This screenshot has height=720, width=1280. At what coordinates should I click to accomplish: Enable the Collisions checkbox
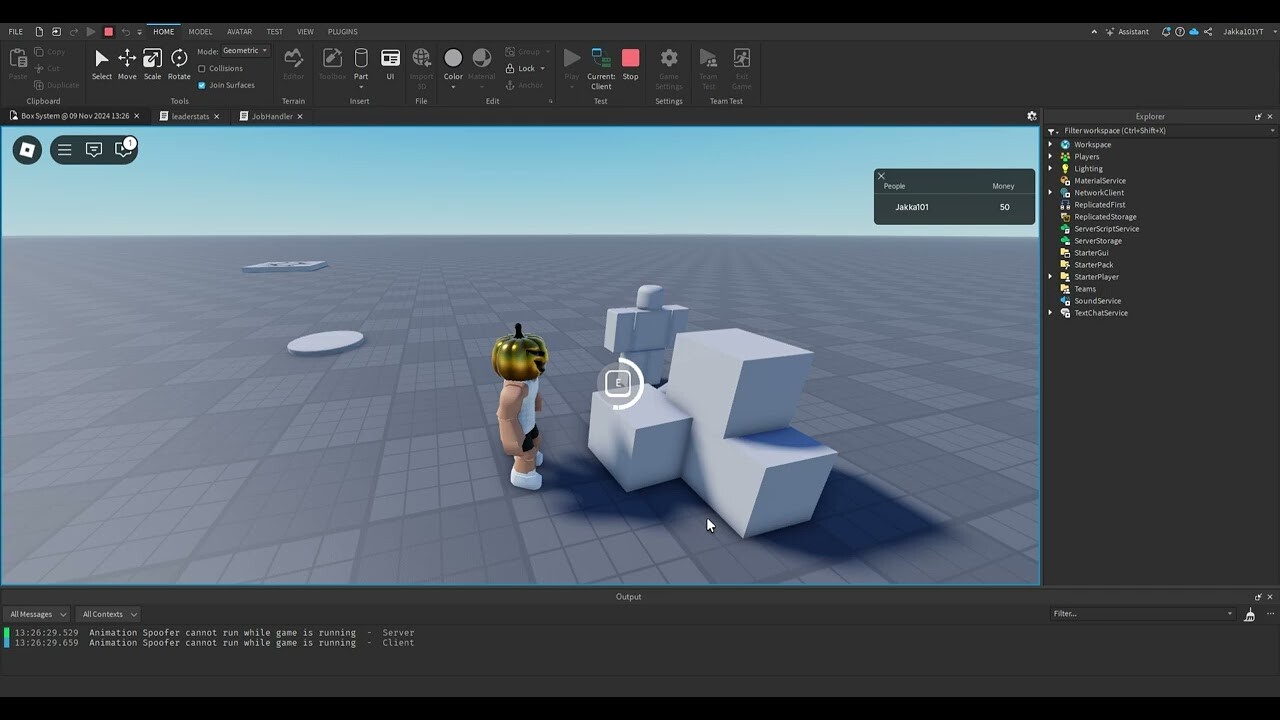click(x=204, y=68)
